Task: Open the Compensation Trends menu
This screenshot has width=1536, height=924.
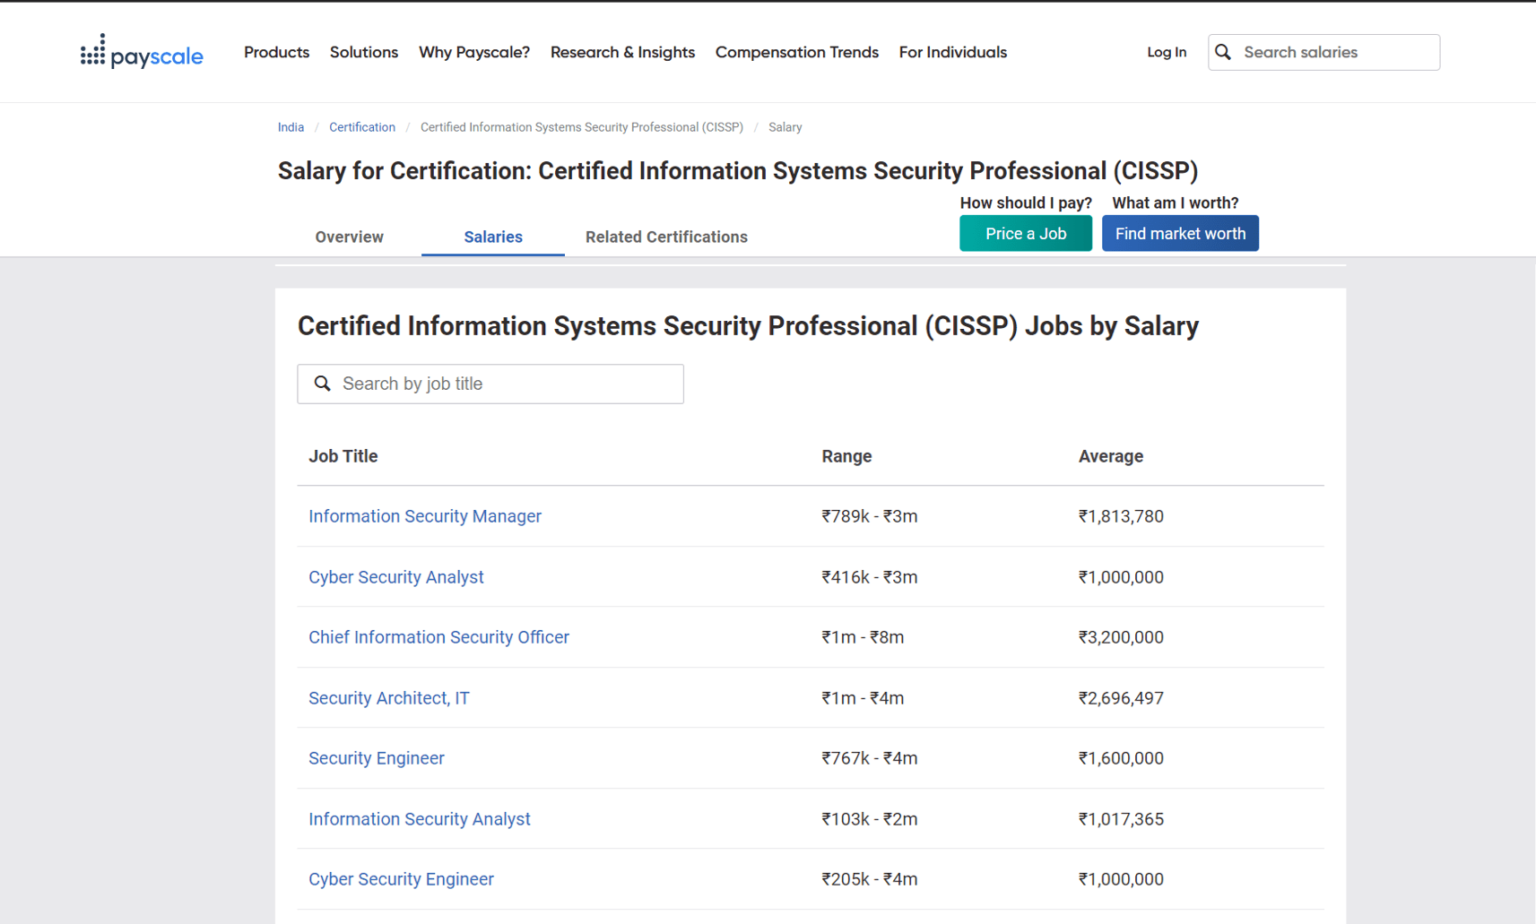Action: pyautogui.click(x=796, y=52)
